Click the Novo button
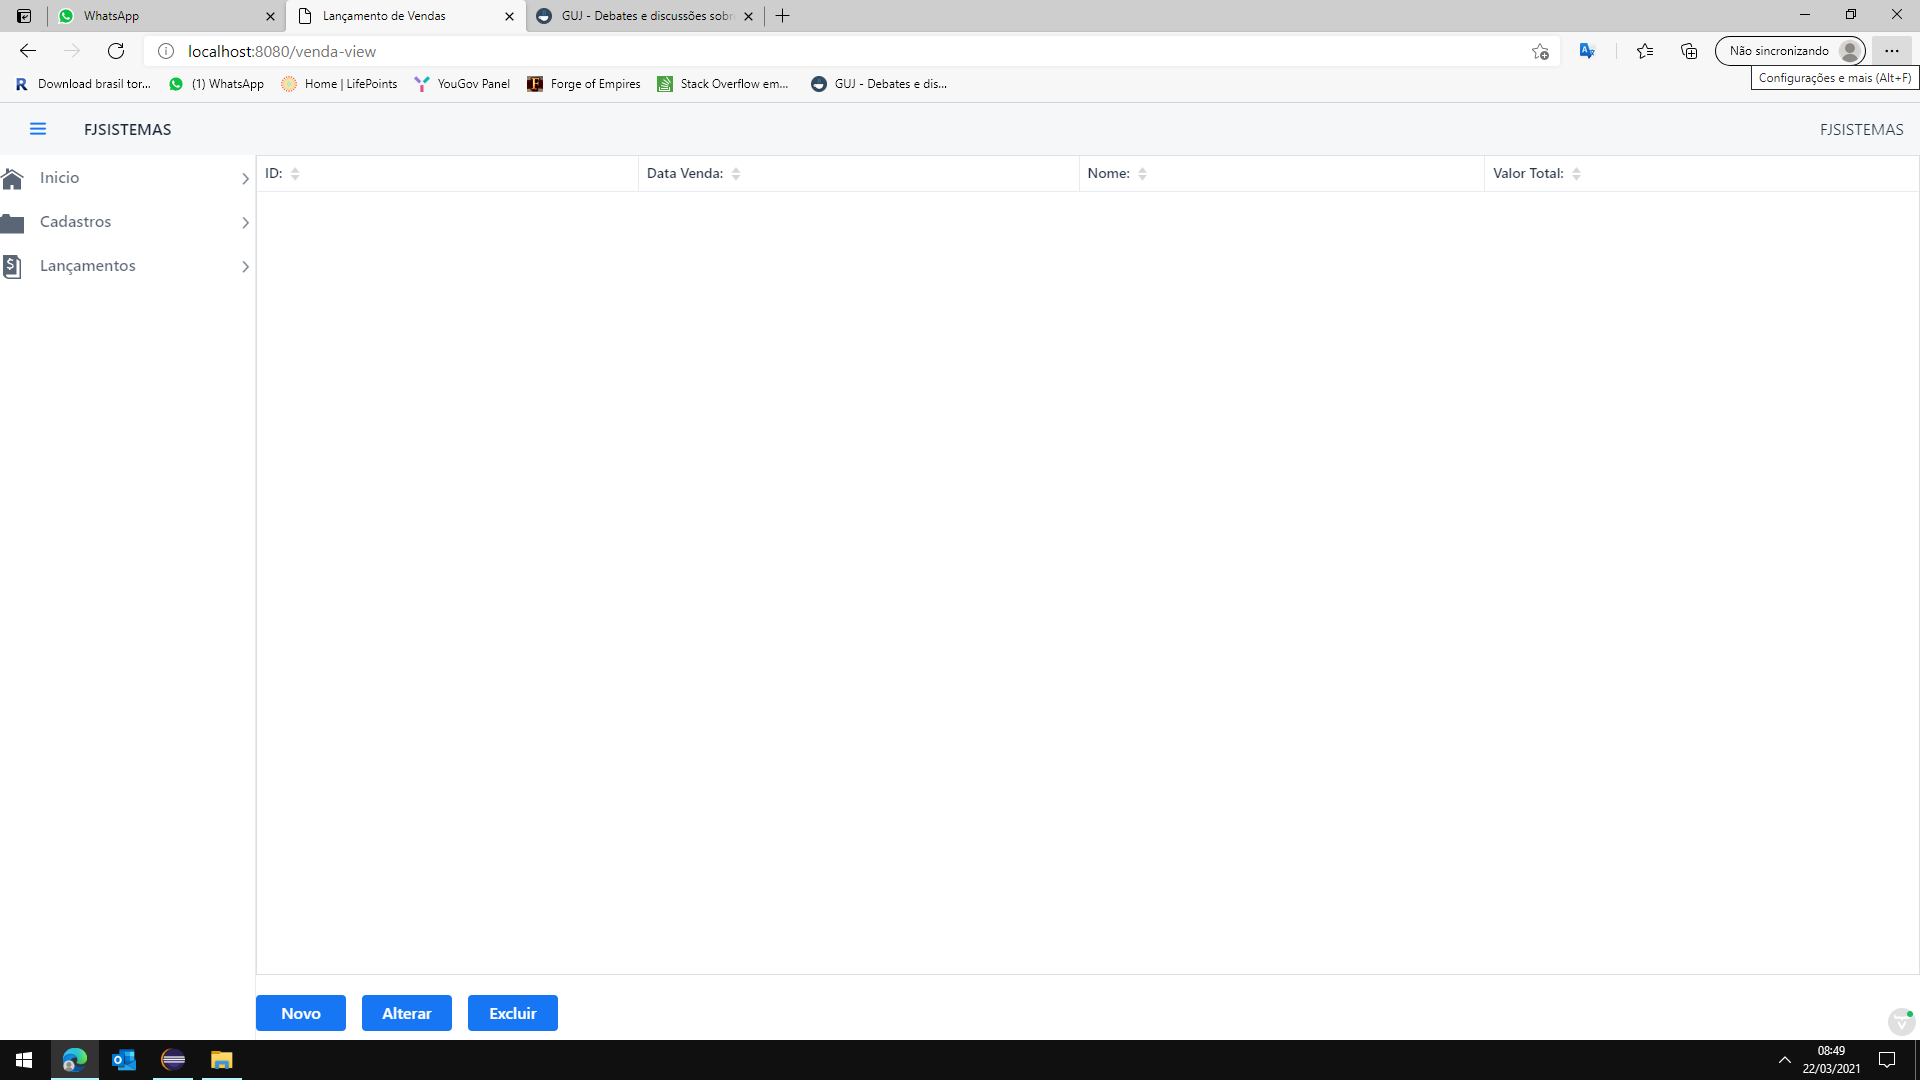 point(300,1013)
